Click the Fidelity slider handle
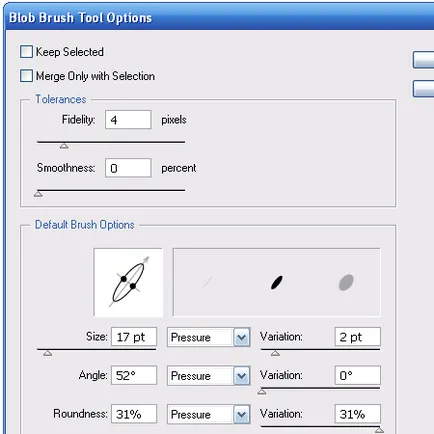434x434 pixels. 64,146
